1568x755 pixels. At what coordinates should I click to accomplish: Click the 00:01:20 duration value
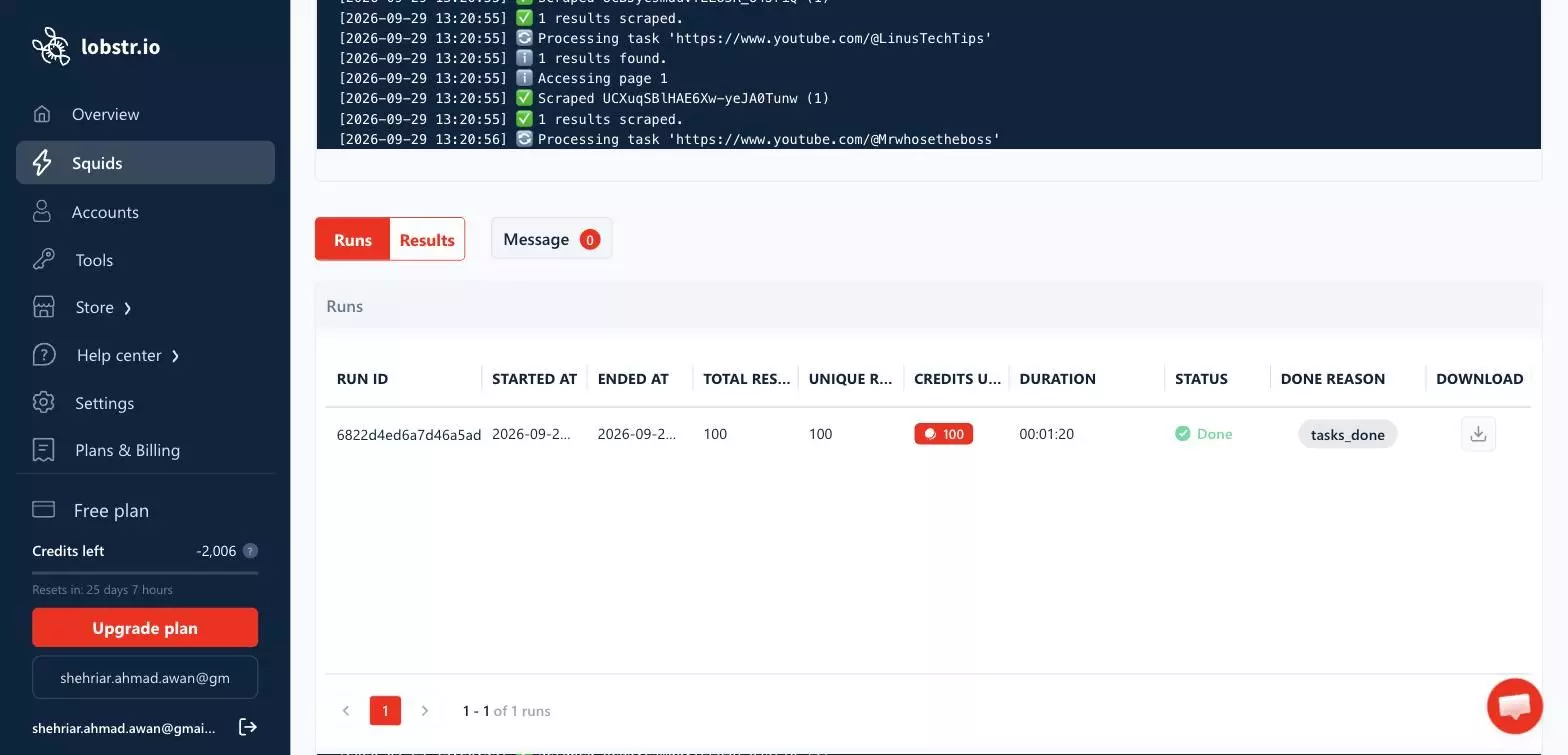pyautogui.click(x=1047, y=434)
